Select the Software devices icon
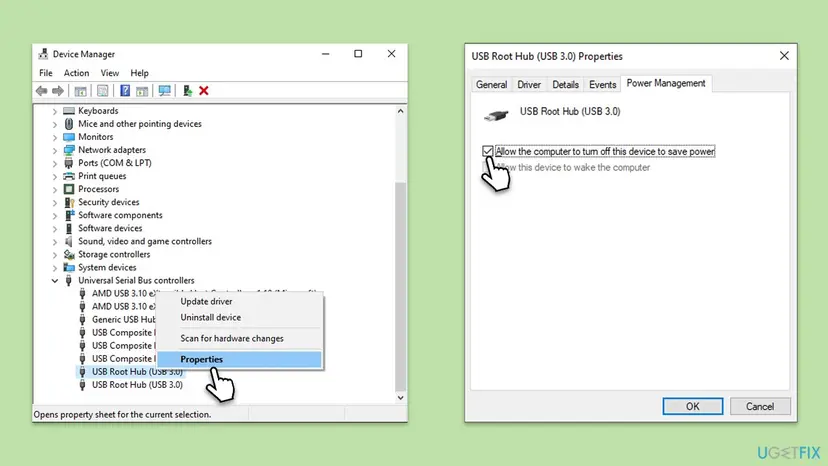Image resolution: width=828 pixels, height=466 pixels. click(69, 228)
